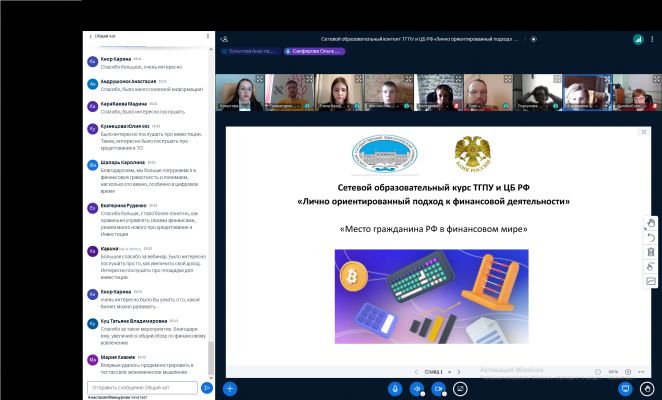Zoom in the presentation
The height and width of the screenshot is (400, 662).
pos(628,372)
